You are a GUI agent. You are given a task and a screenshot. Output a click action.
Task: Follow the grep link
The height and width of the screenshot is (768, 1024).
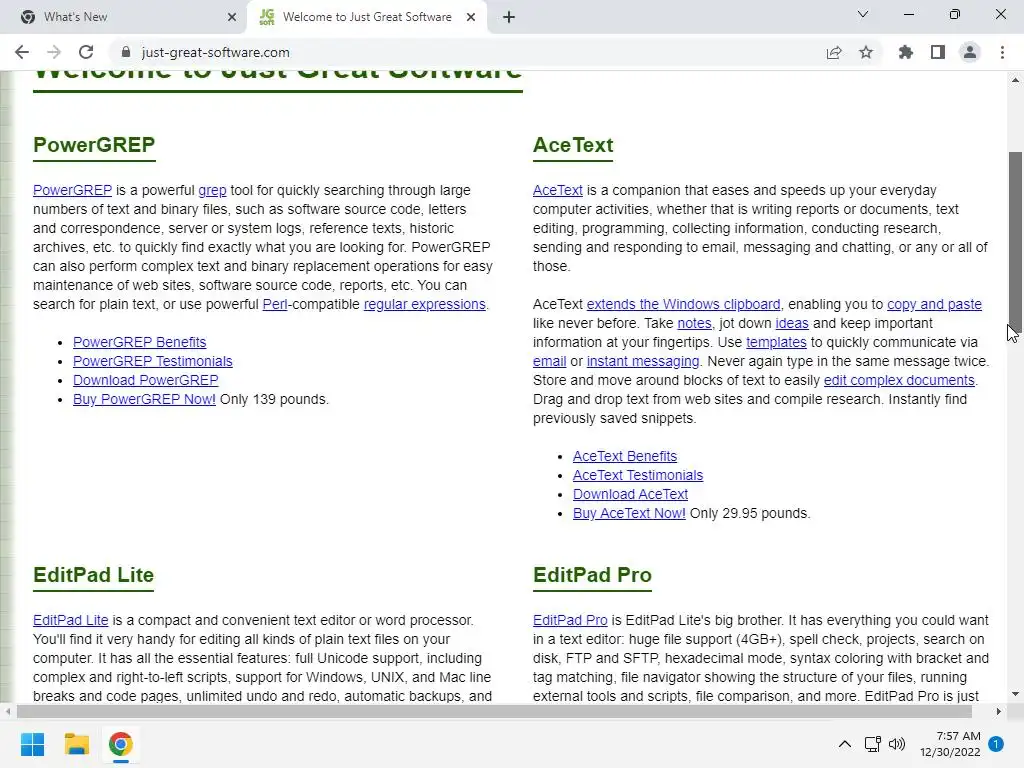212,191
